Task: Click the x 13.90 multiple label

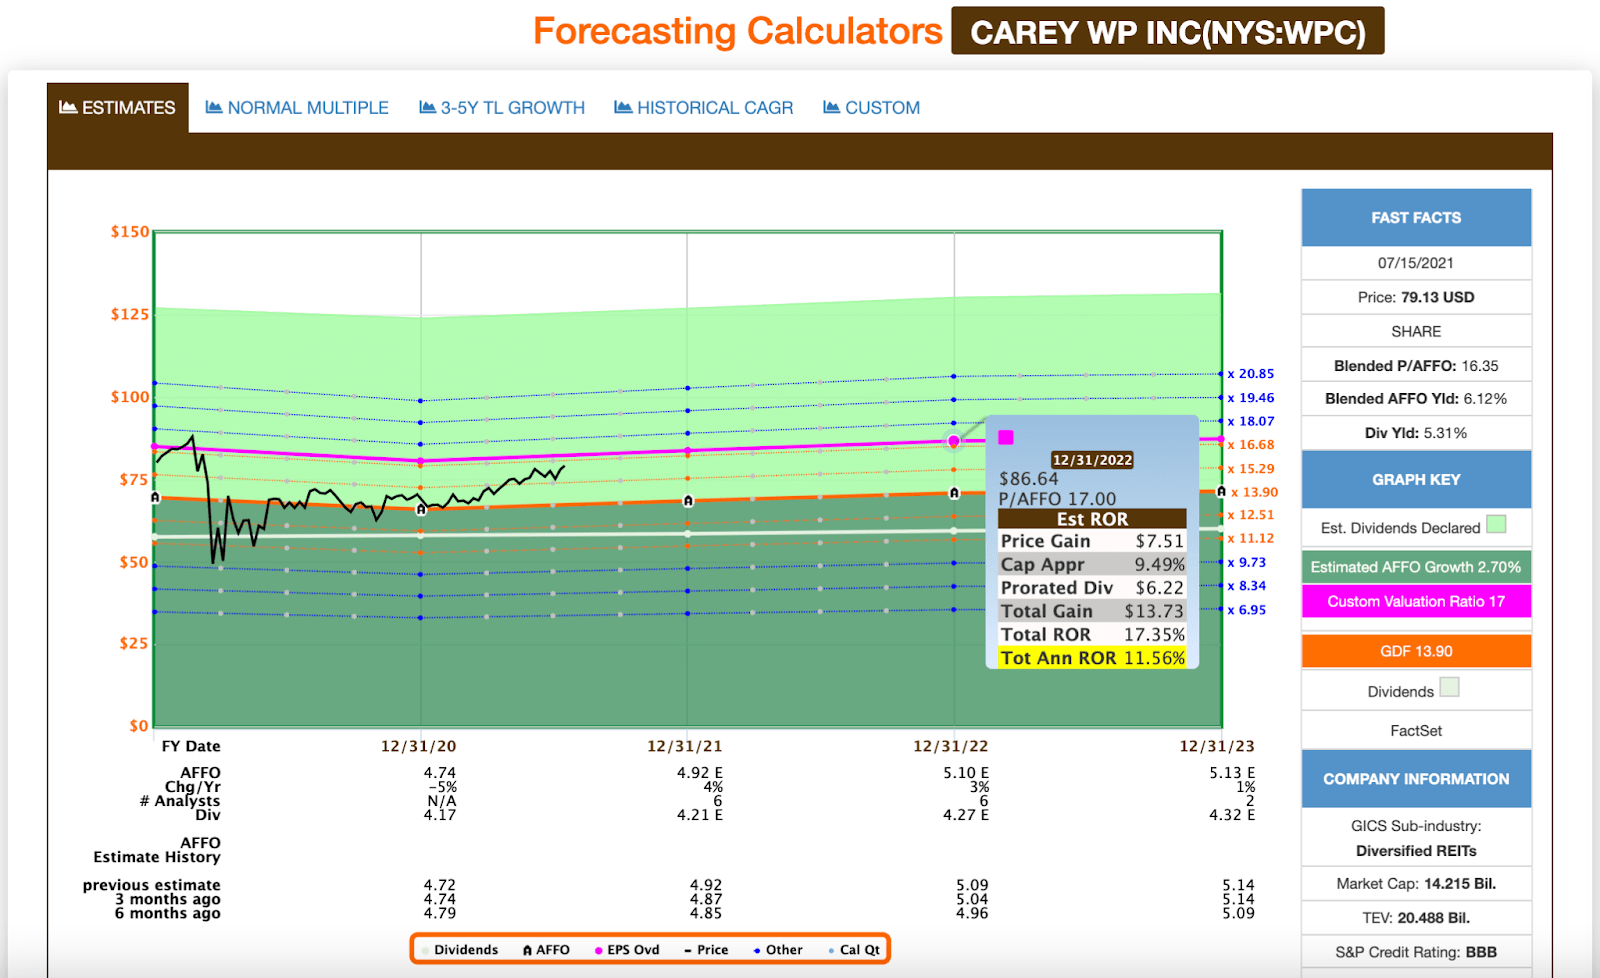Action: click(x=1254, y=492)
